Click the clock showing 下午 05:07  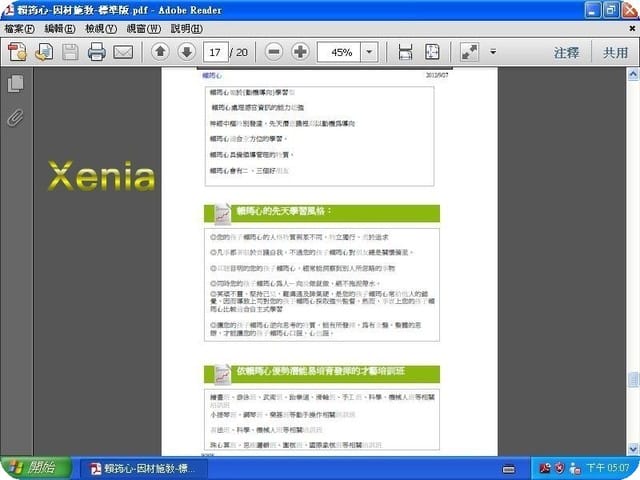(608, 468)
